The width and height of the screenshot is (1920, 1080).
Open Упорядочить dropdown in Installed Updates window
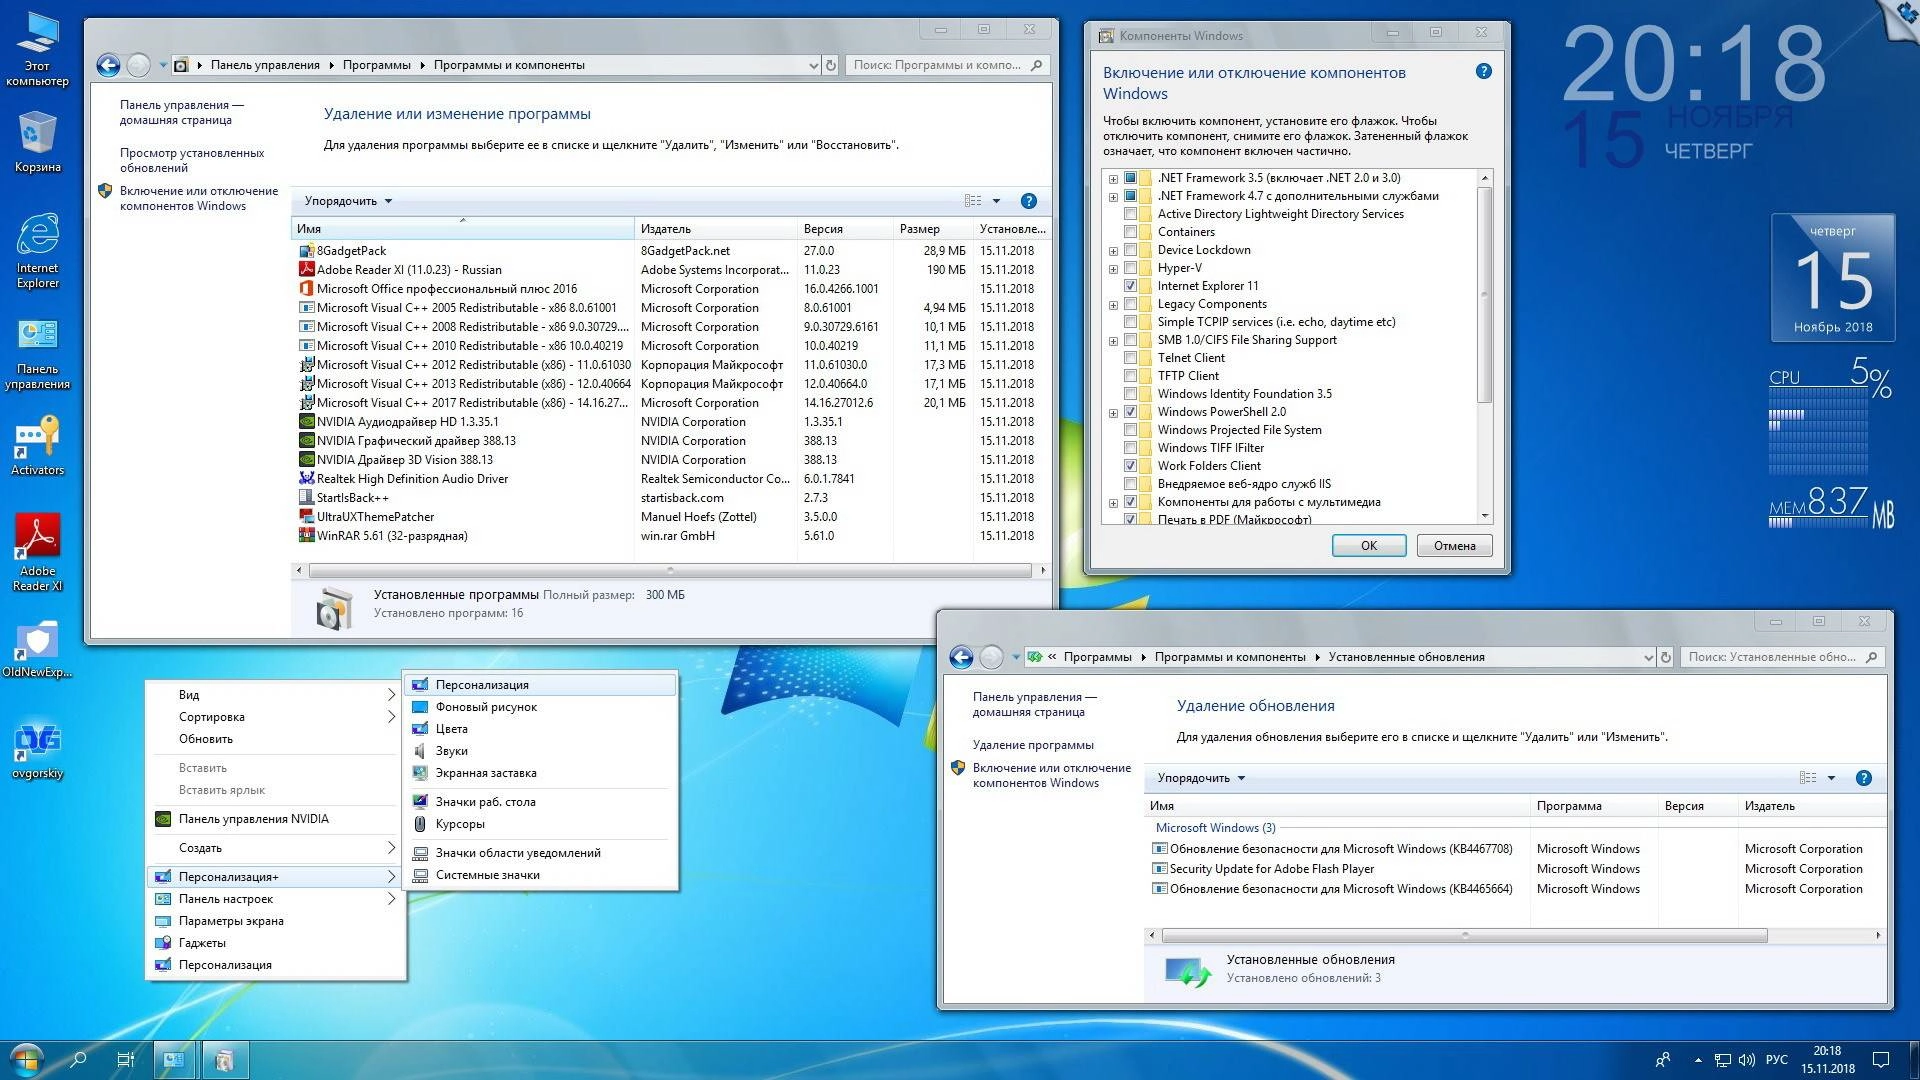[1201, 778]
